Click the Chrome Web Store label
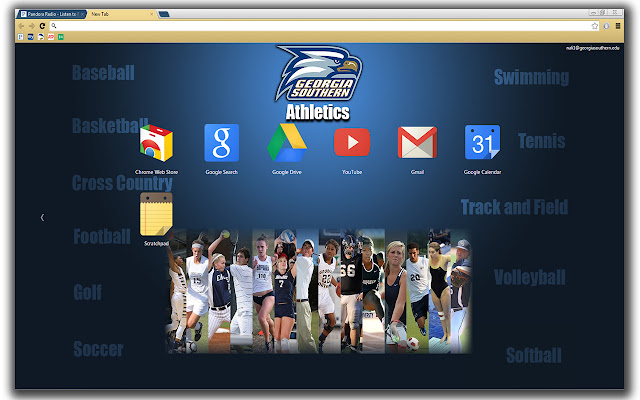 (156, 172)
